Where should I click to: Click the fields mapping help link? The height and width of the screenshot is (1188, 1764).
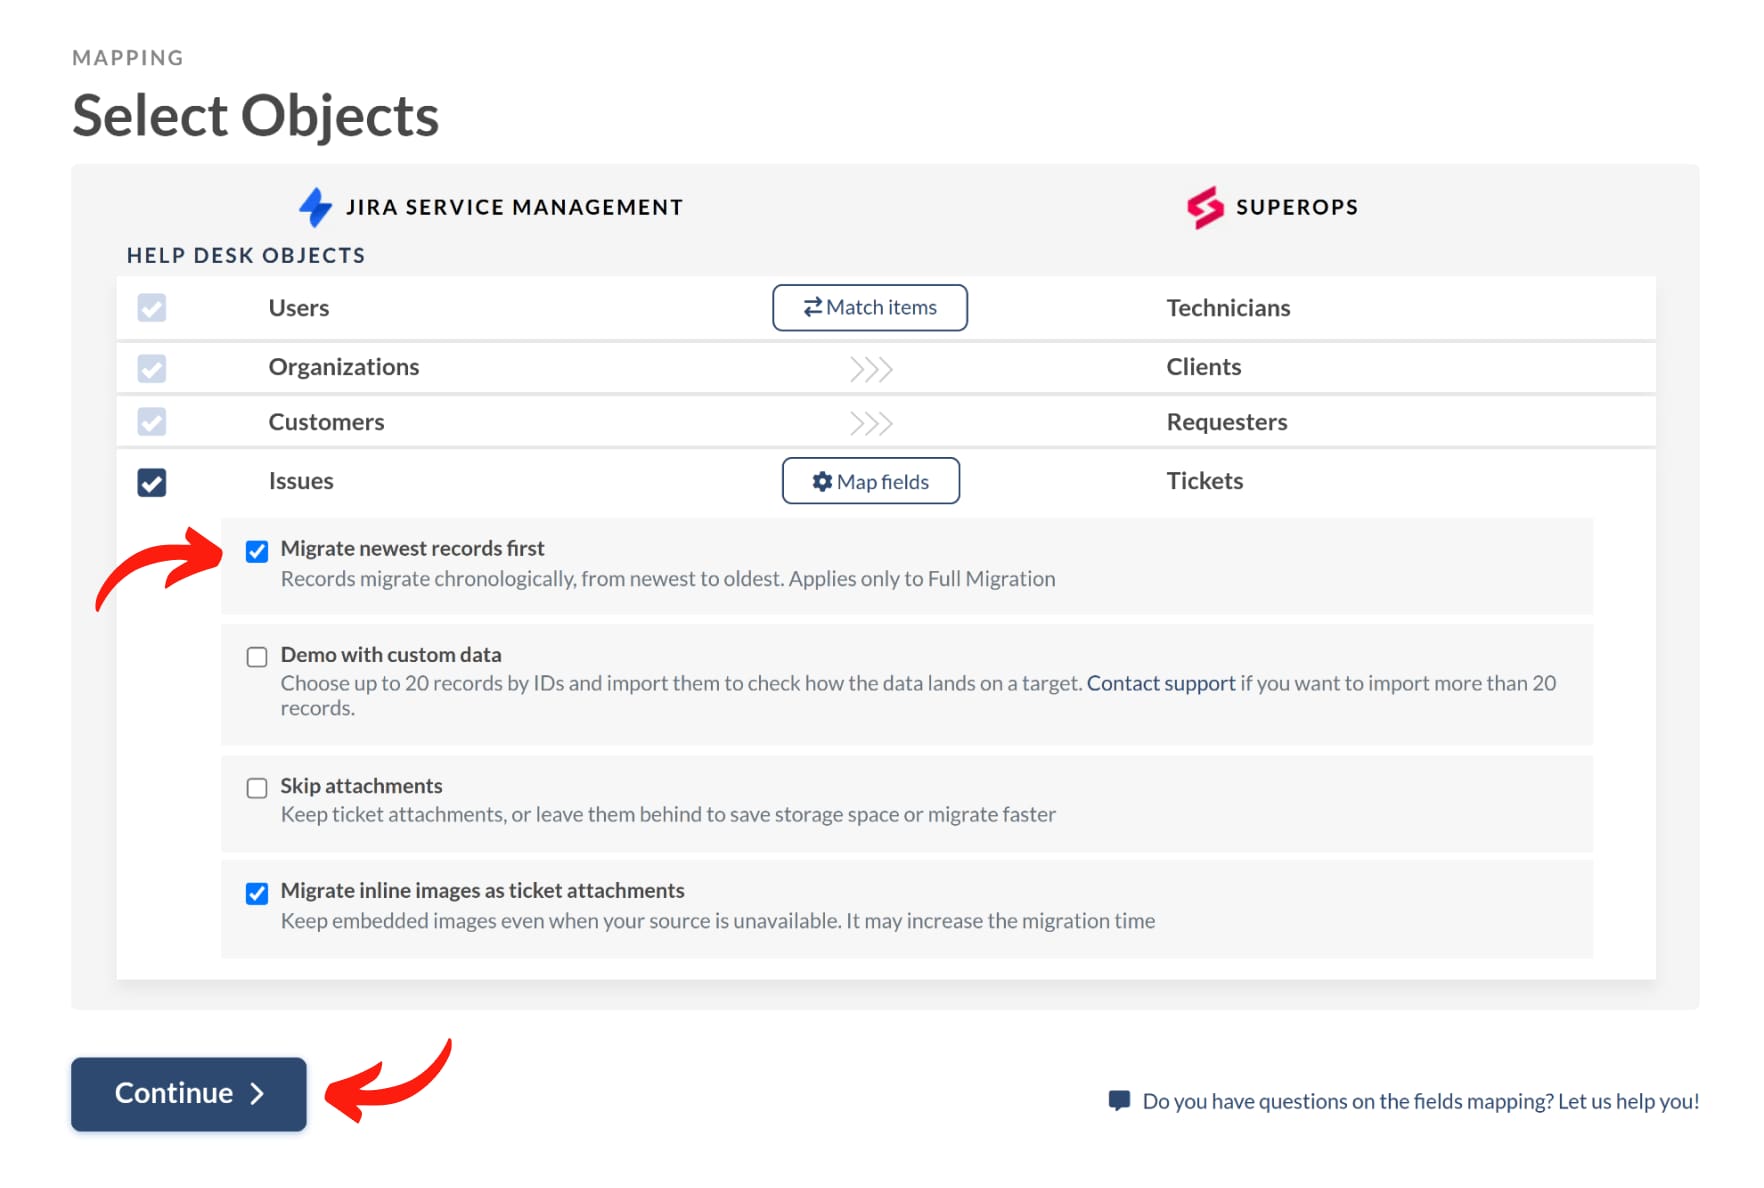coord(1420,1101)
